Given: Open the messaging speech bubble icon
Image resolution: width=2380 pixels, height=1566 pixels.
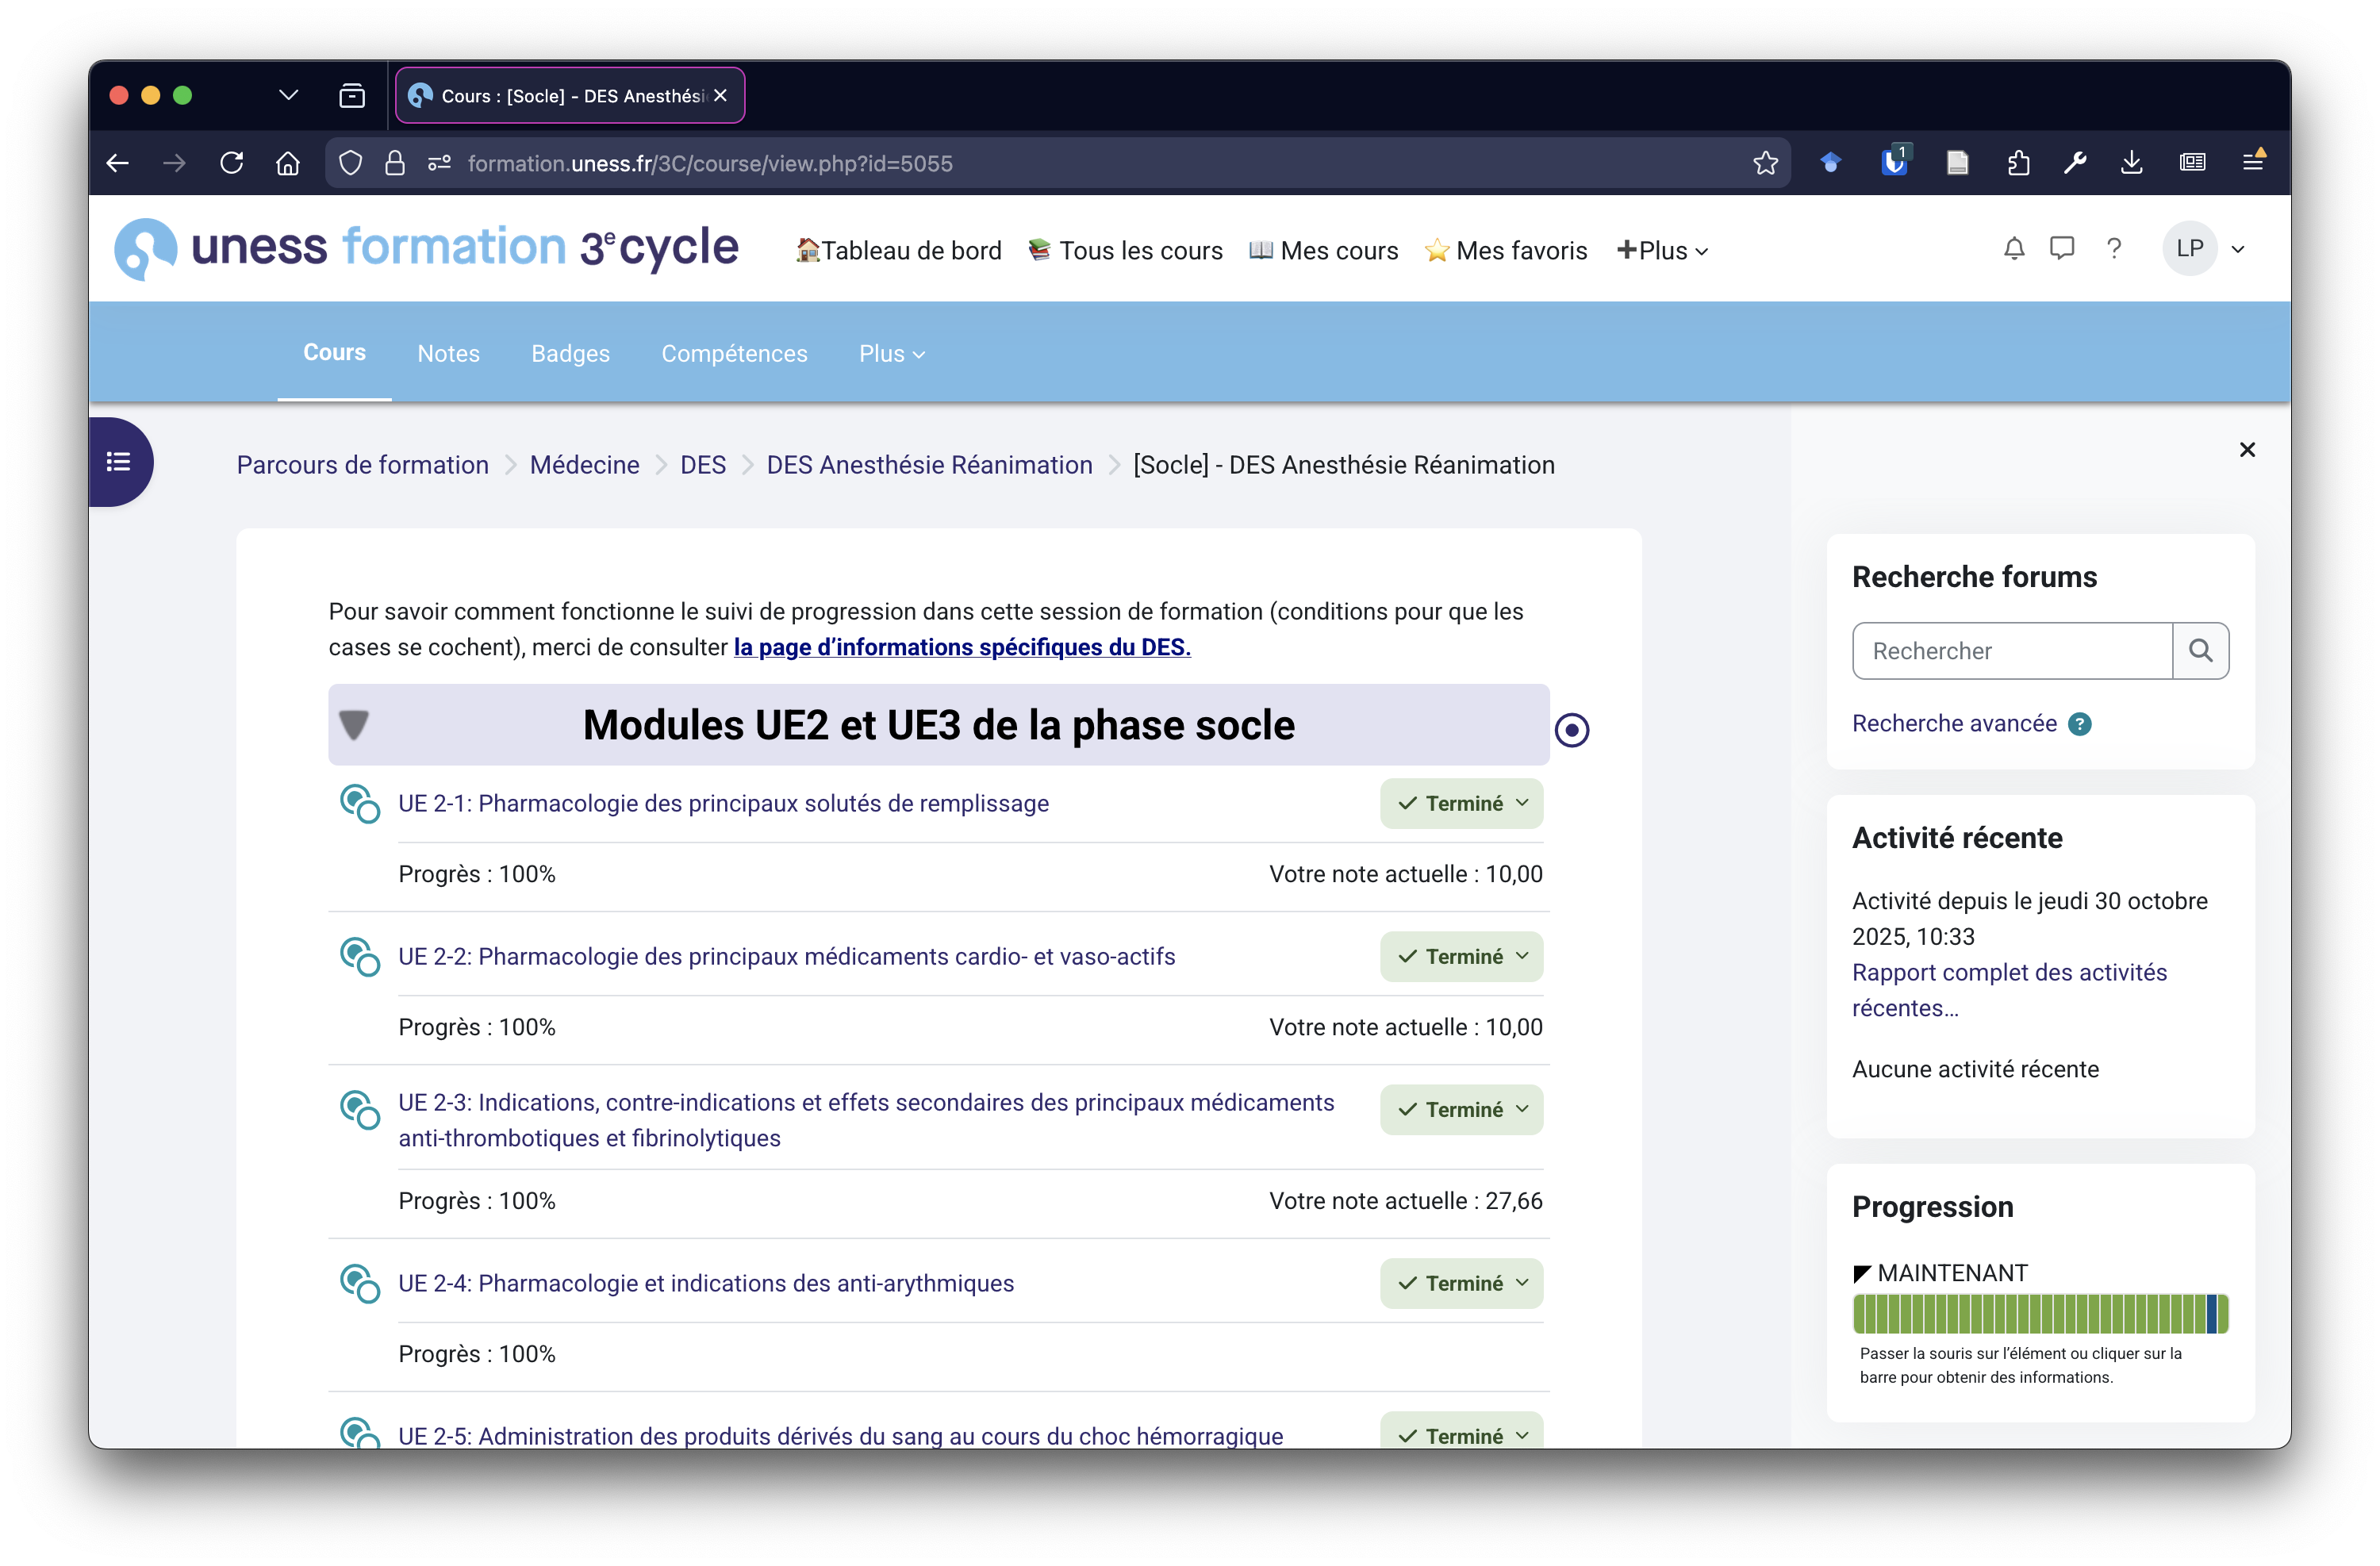Looking at the screenshot, I should (x=2062, y=249).
